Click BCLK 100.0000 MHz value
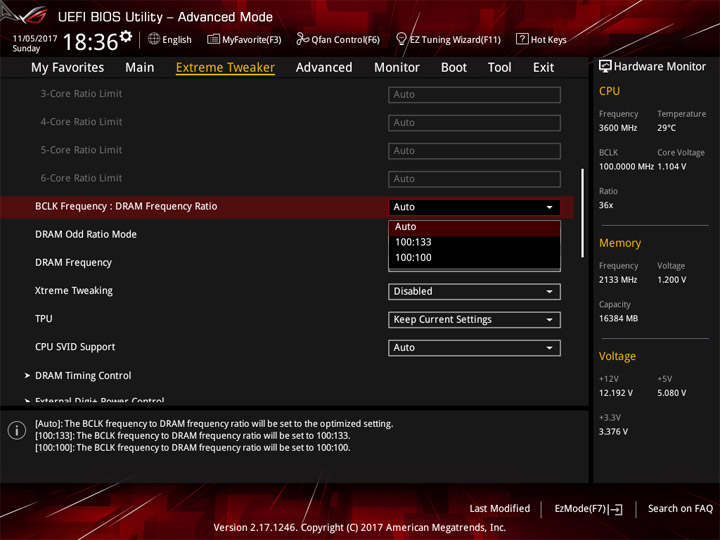The image size is (720, 540). 626,167
